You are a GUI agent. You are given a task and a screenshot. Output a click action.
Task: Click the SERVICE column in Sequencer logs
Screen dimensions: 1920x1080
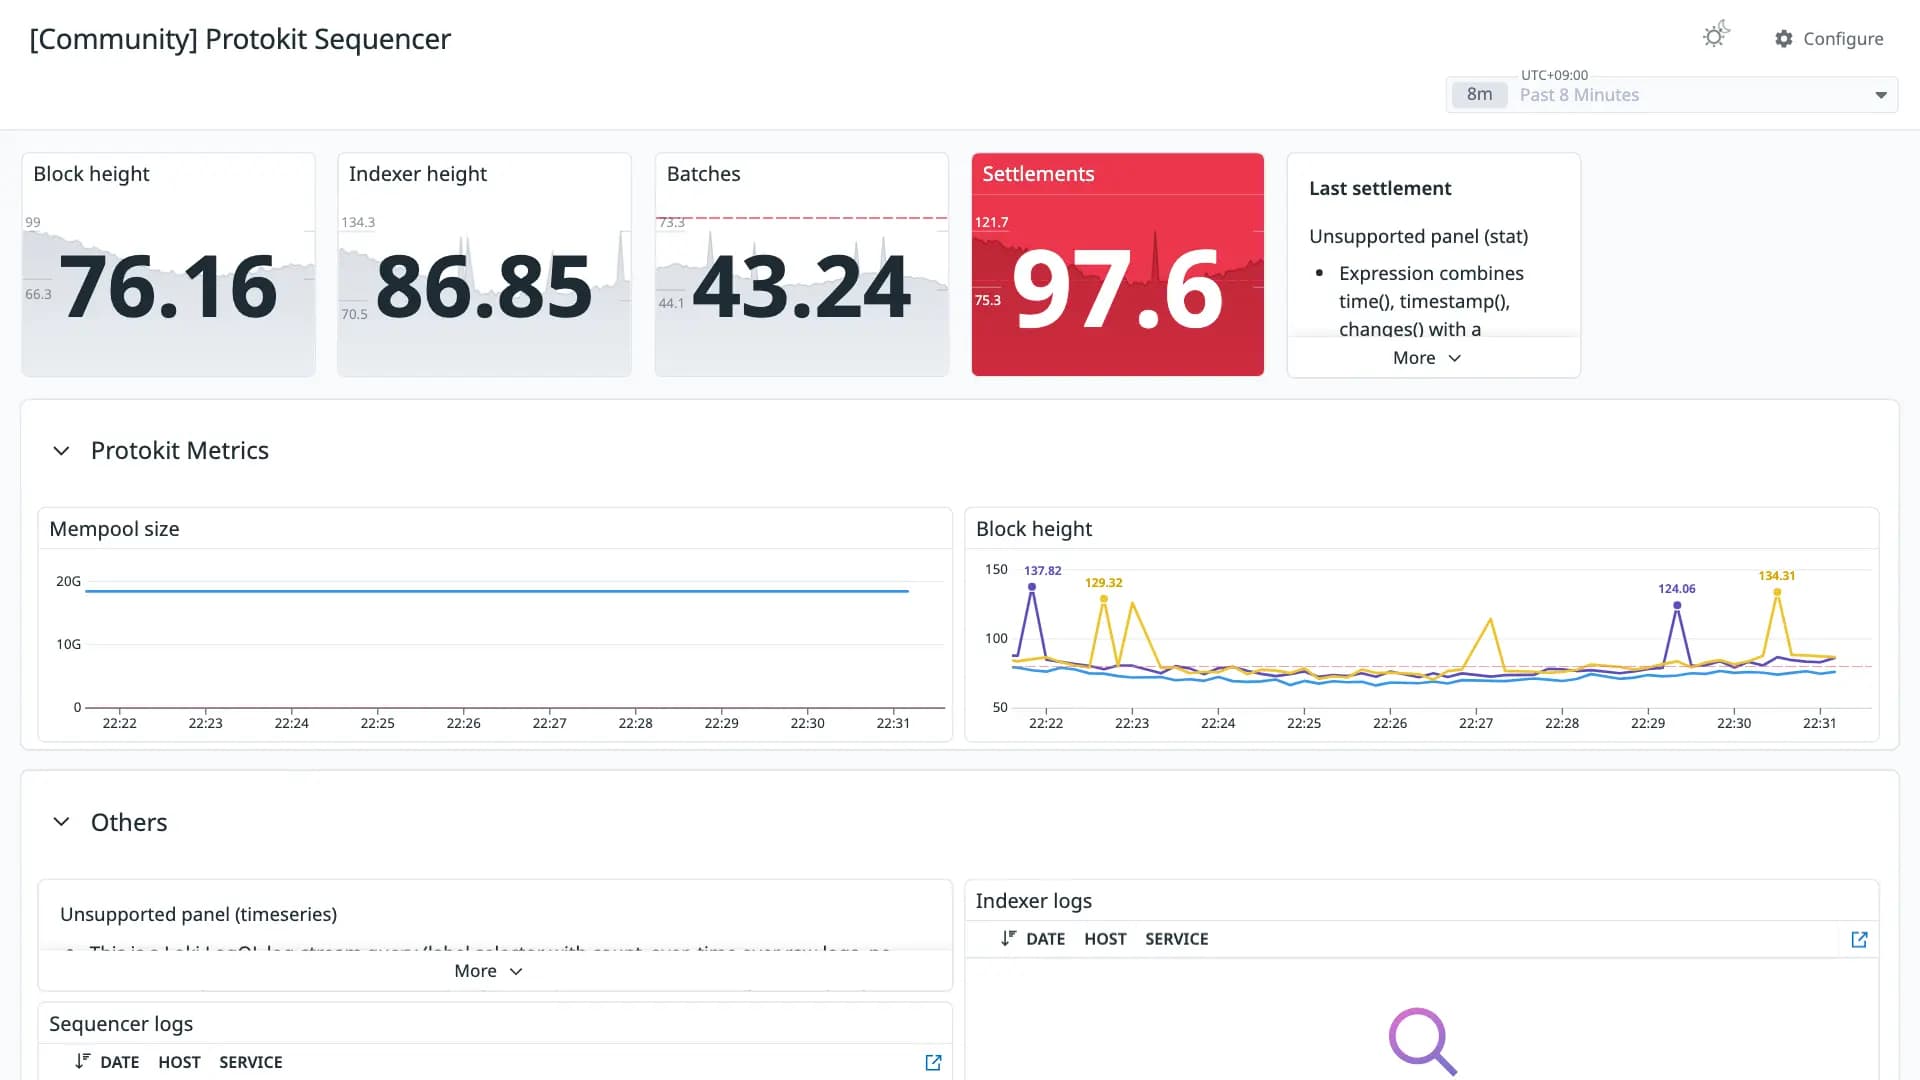pyautogui.click(x=250, y=1062)
